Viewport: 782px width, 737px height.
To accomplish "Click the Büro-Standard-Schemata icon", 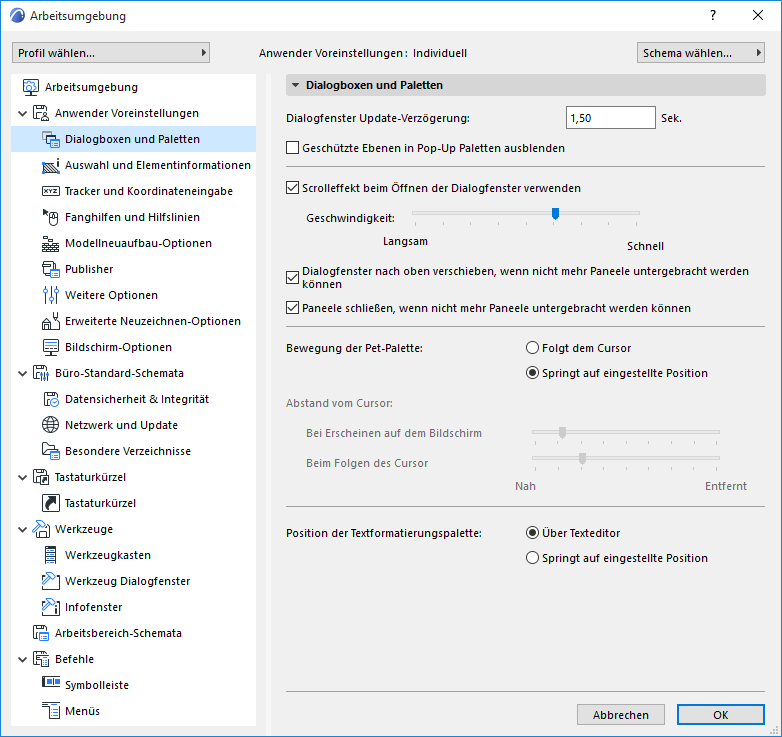I will 41,373.
